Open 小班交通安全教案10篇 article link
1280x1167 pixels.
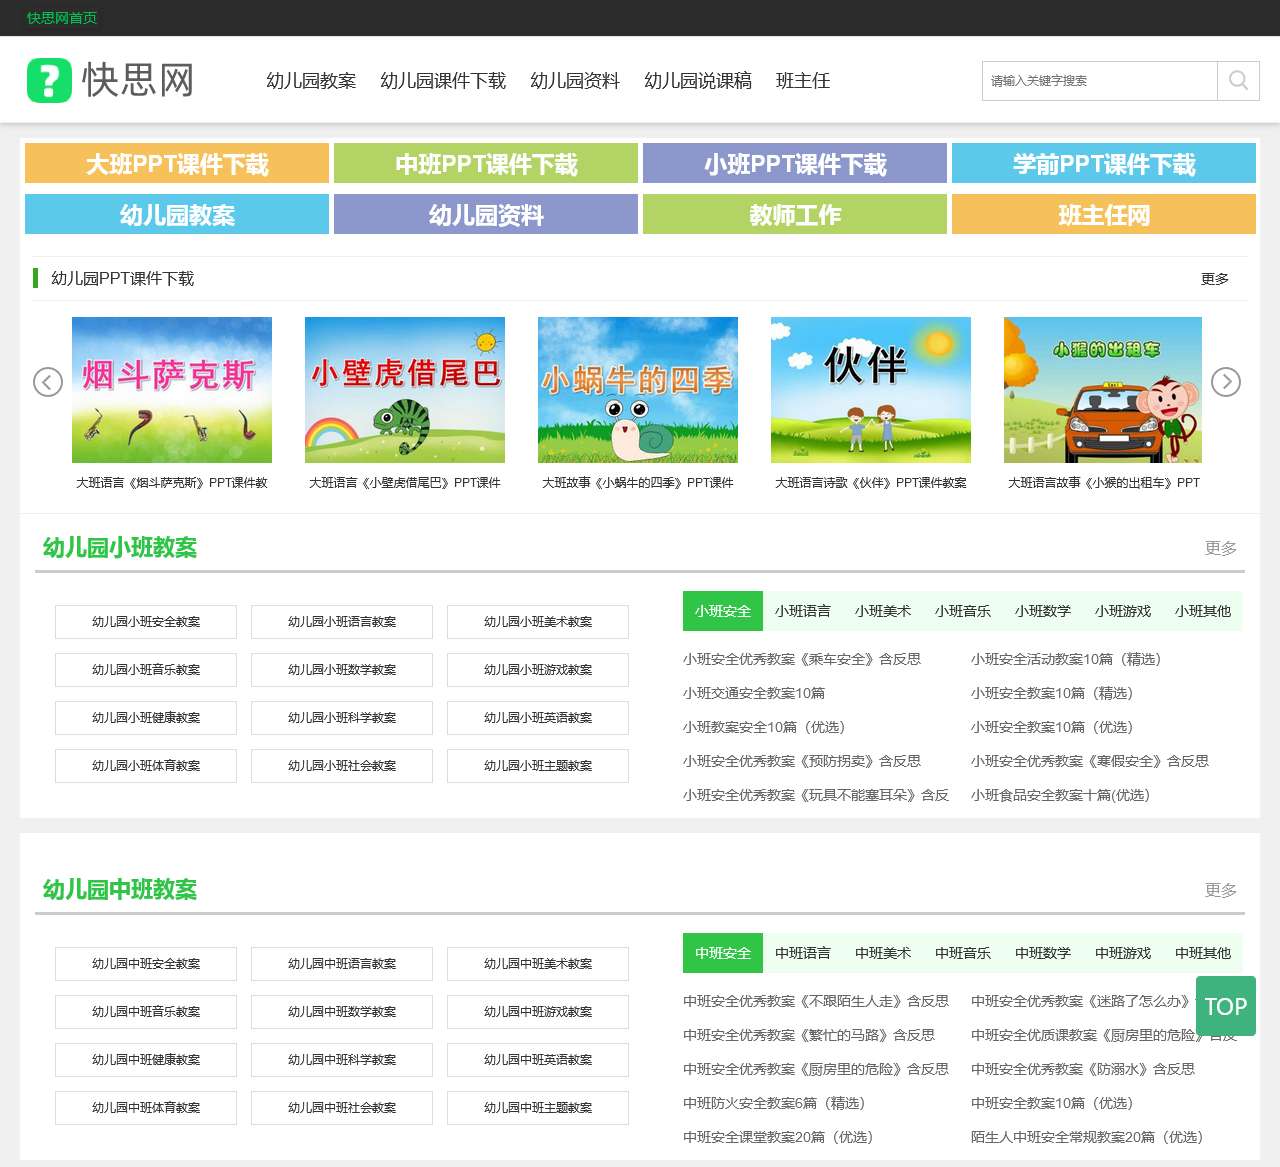coord(754,693)
